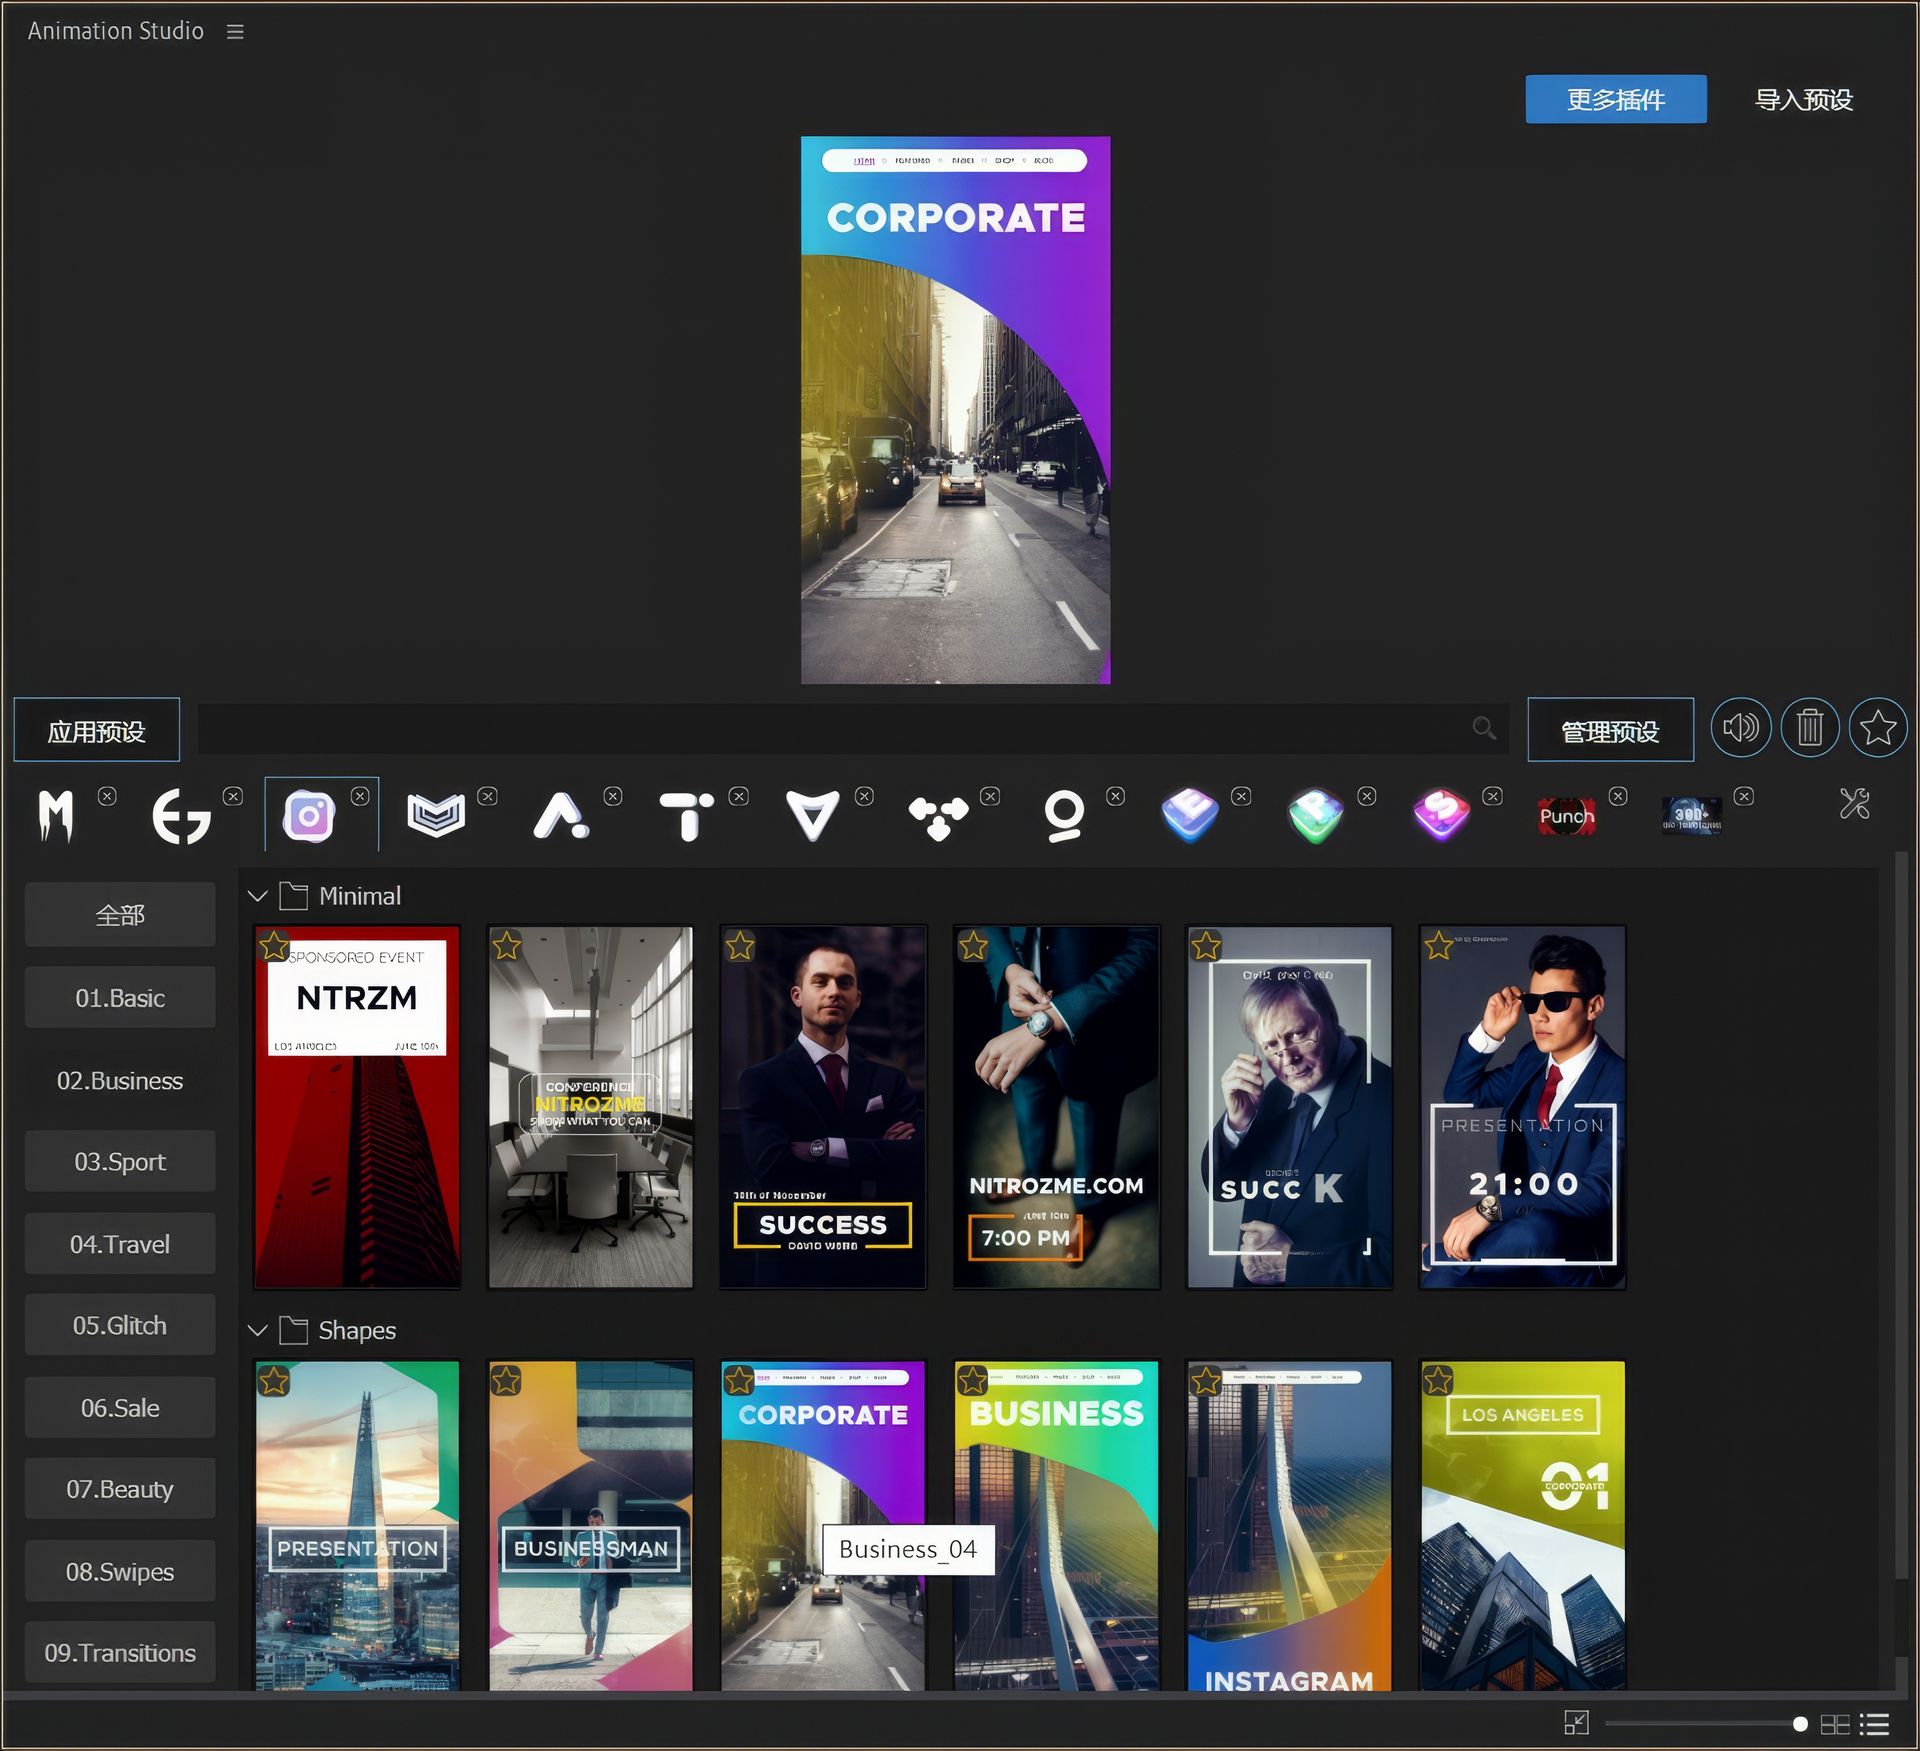Toggle favorite star on NTRZM thumbnail
The width and height of the screenshot is (1920, 1751).
coord(274,945)
